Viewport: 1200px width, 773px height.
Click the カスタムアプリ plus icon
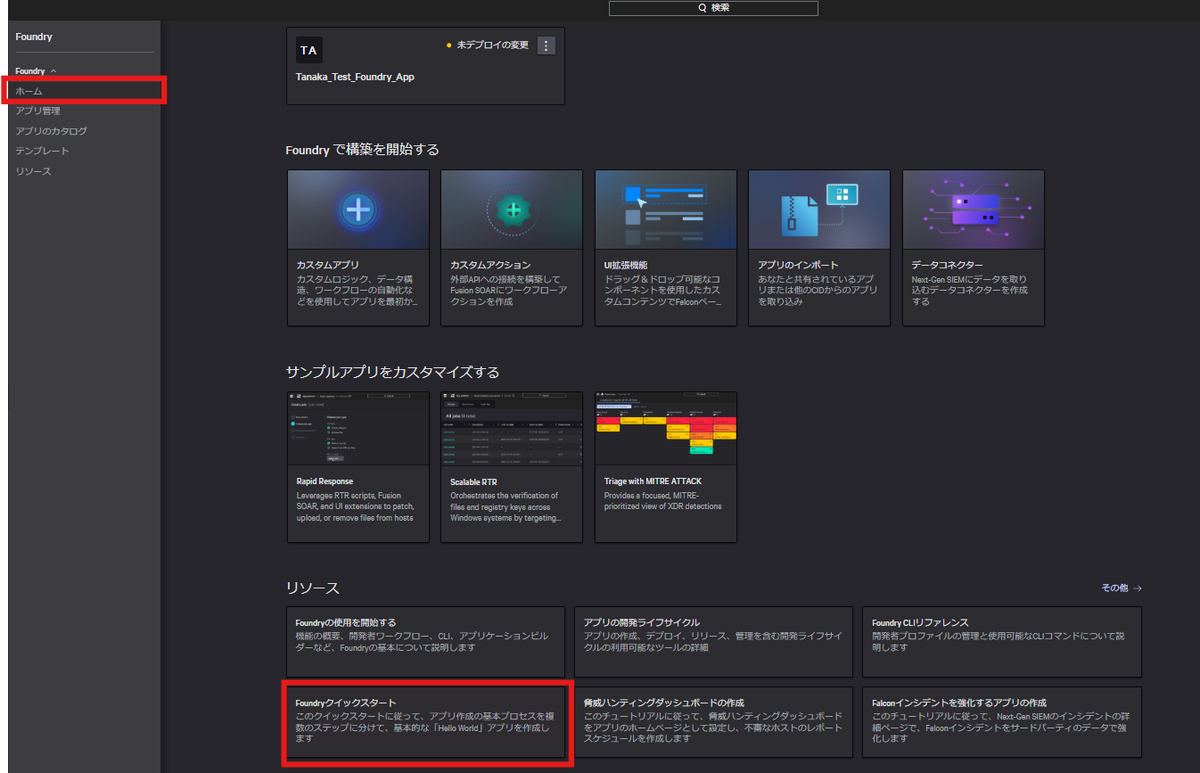(x=358, y=208)
